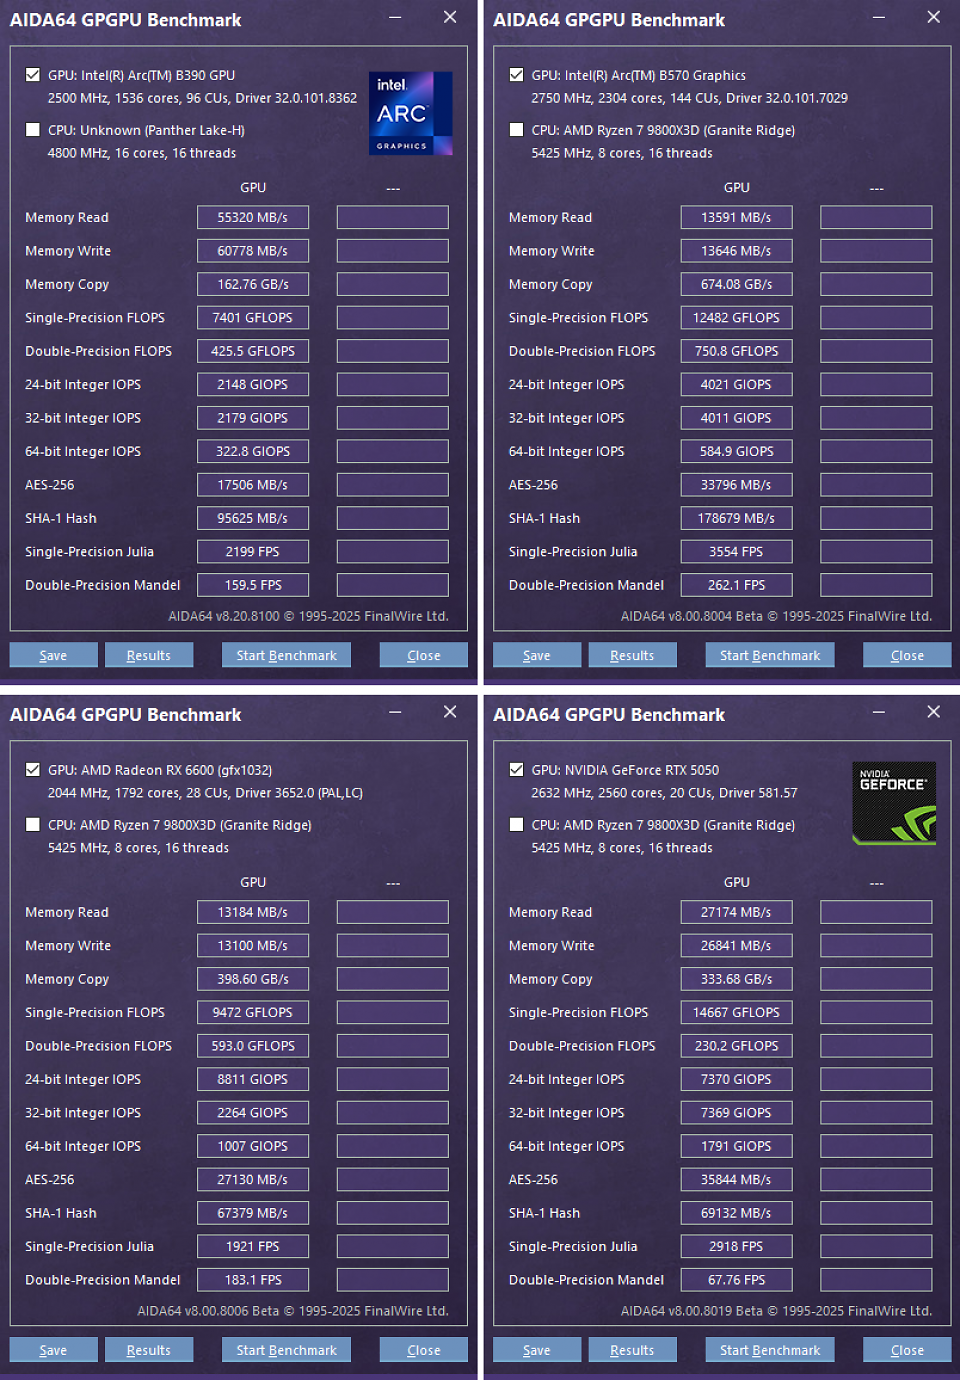960x1380 pixels.
Task: Uncheck the Intel Arc B570 Graphics checkbox
Action: tap(516, 75)
